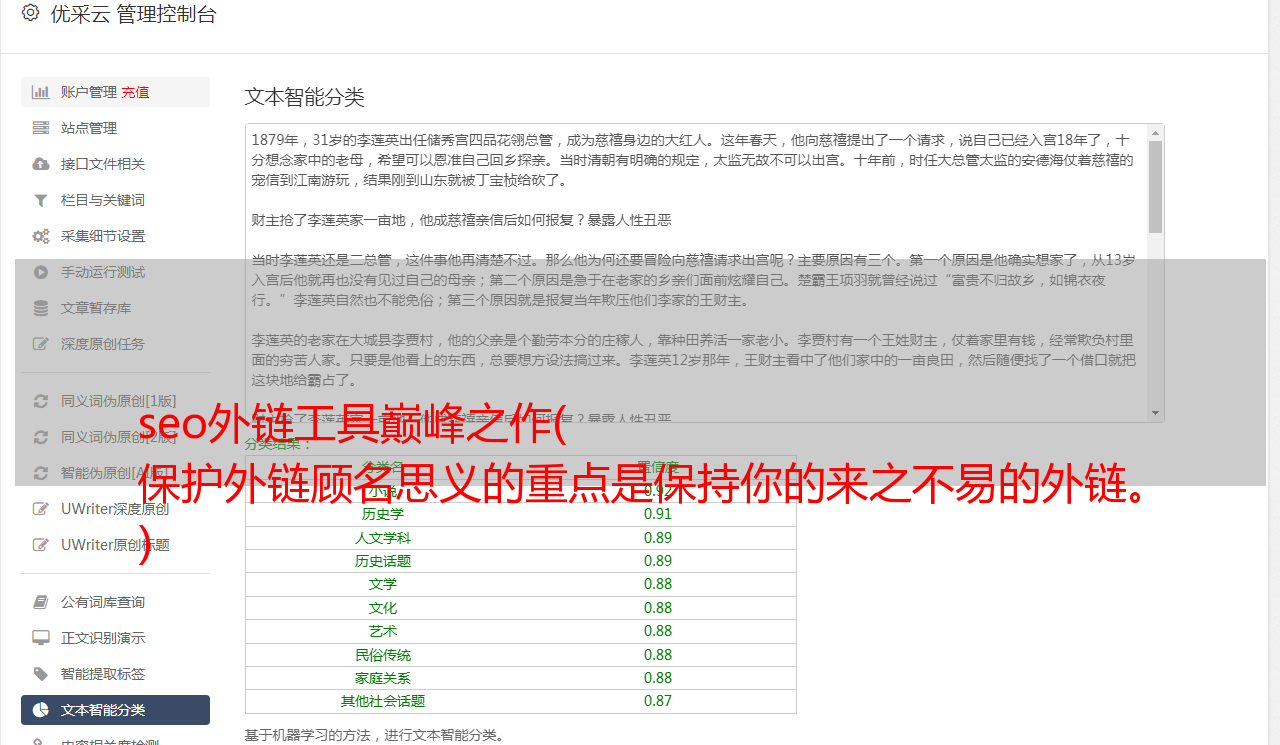Click the 家庭关系 category cell
The height and width of the screenshot is (745, 1280).
[x=383, y=678]
